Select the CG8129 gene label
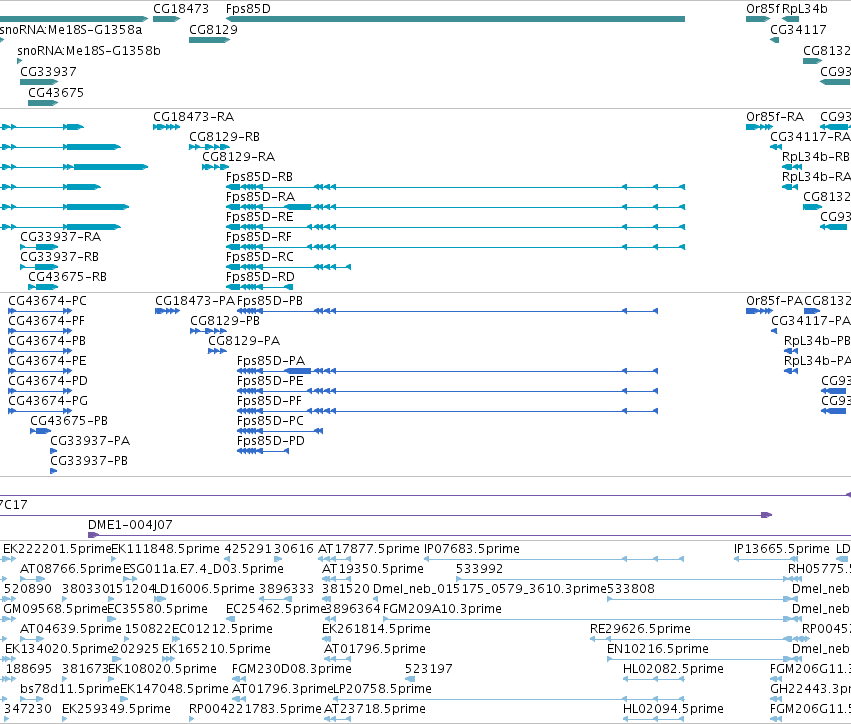The width and height of the screenshot is (851, 724). pos(213,30)
